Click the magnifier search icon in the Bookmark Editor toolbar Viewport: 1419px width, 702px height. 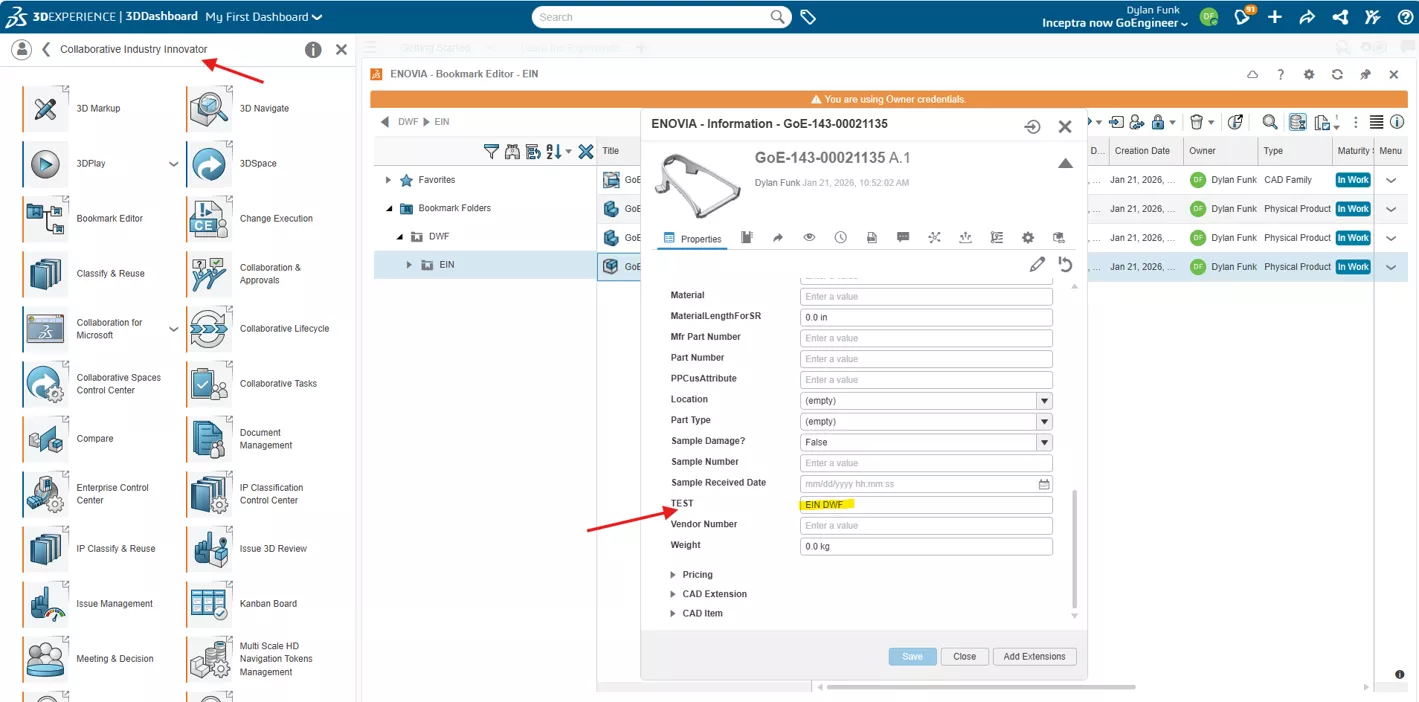1270,122
